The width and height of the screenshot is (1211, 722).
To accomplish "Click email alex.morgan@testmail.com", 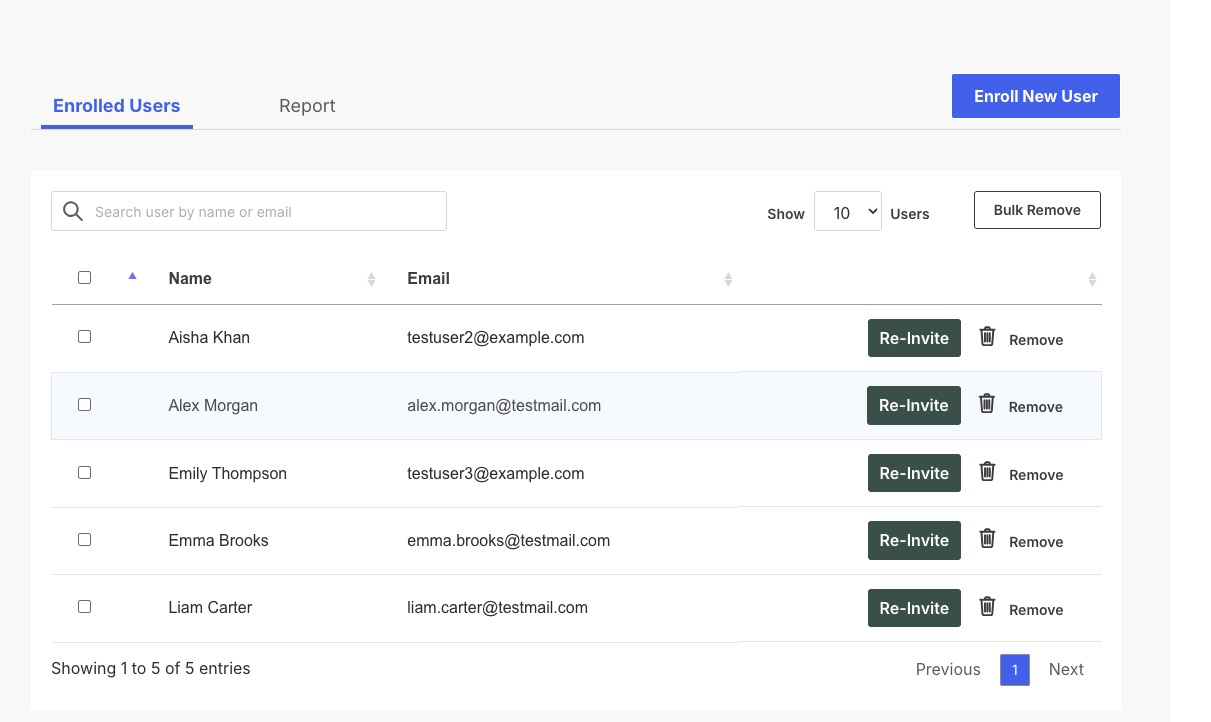I will pos(504,406).
